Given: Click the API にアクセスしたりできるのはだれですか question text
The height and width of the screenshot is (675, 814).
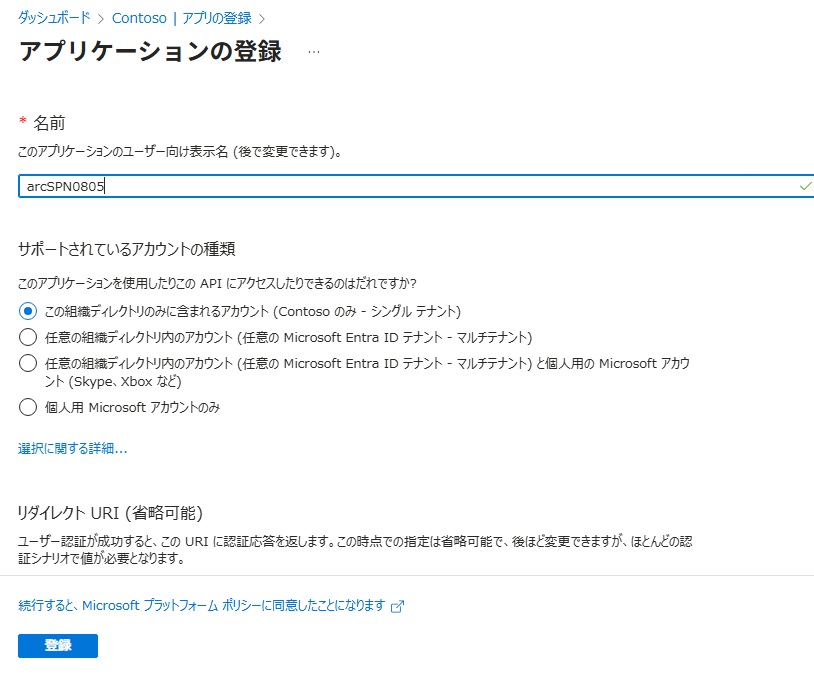Looking at the screenshot, I should tap(217, 284).
